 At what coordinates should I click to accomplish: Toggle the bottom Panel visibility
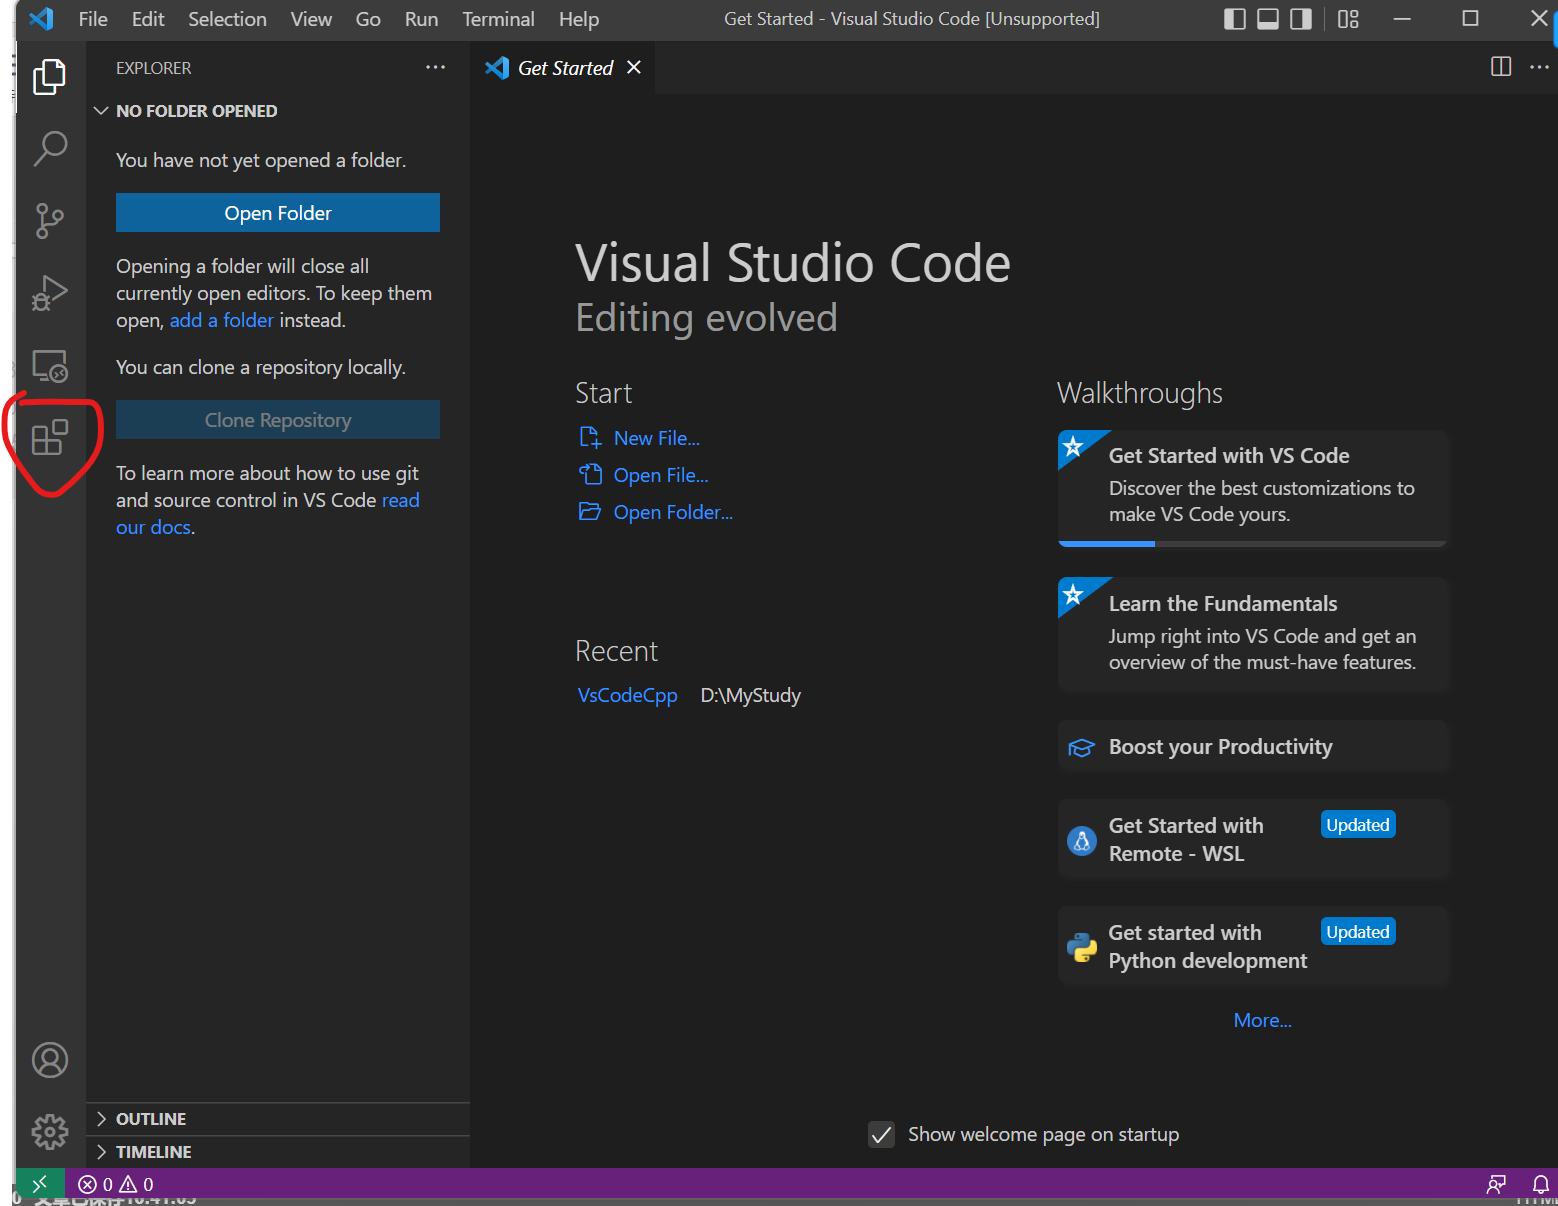coord(1268,19)
